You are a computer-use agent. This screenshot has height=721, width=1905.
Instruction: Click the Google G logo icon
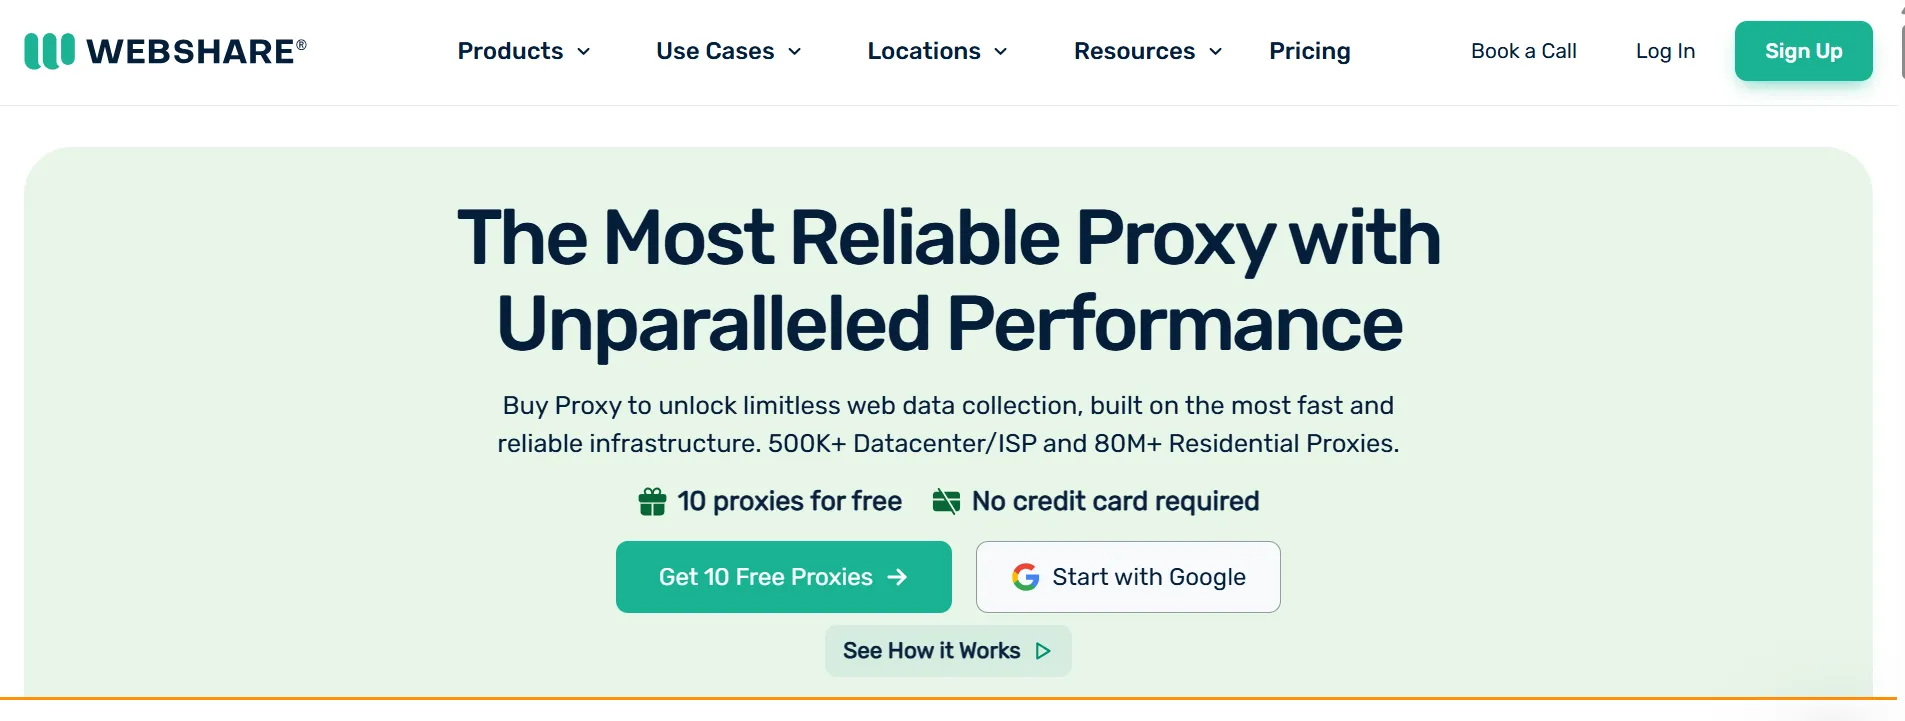pyautogui.click(x=1025, y=577)
